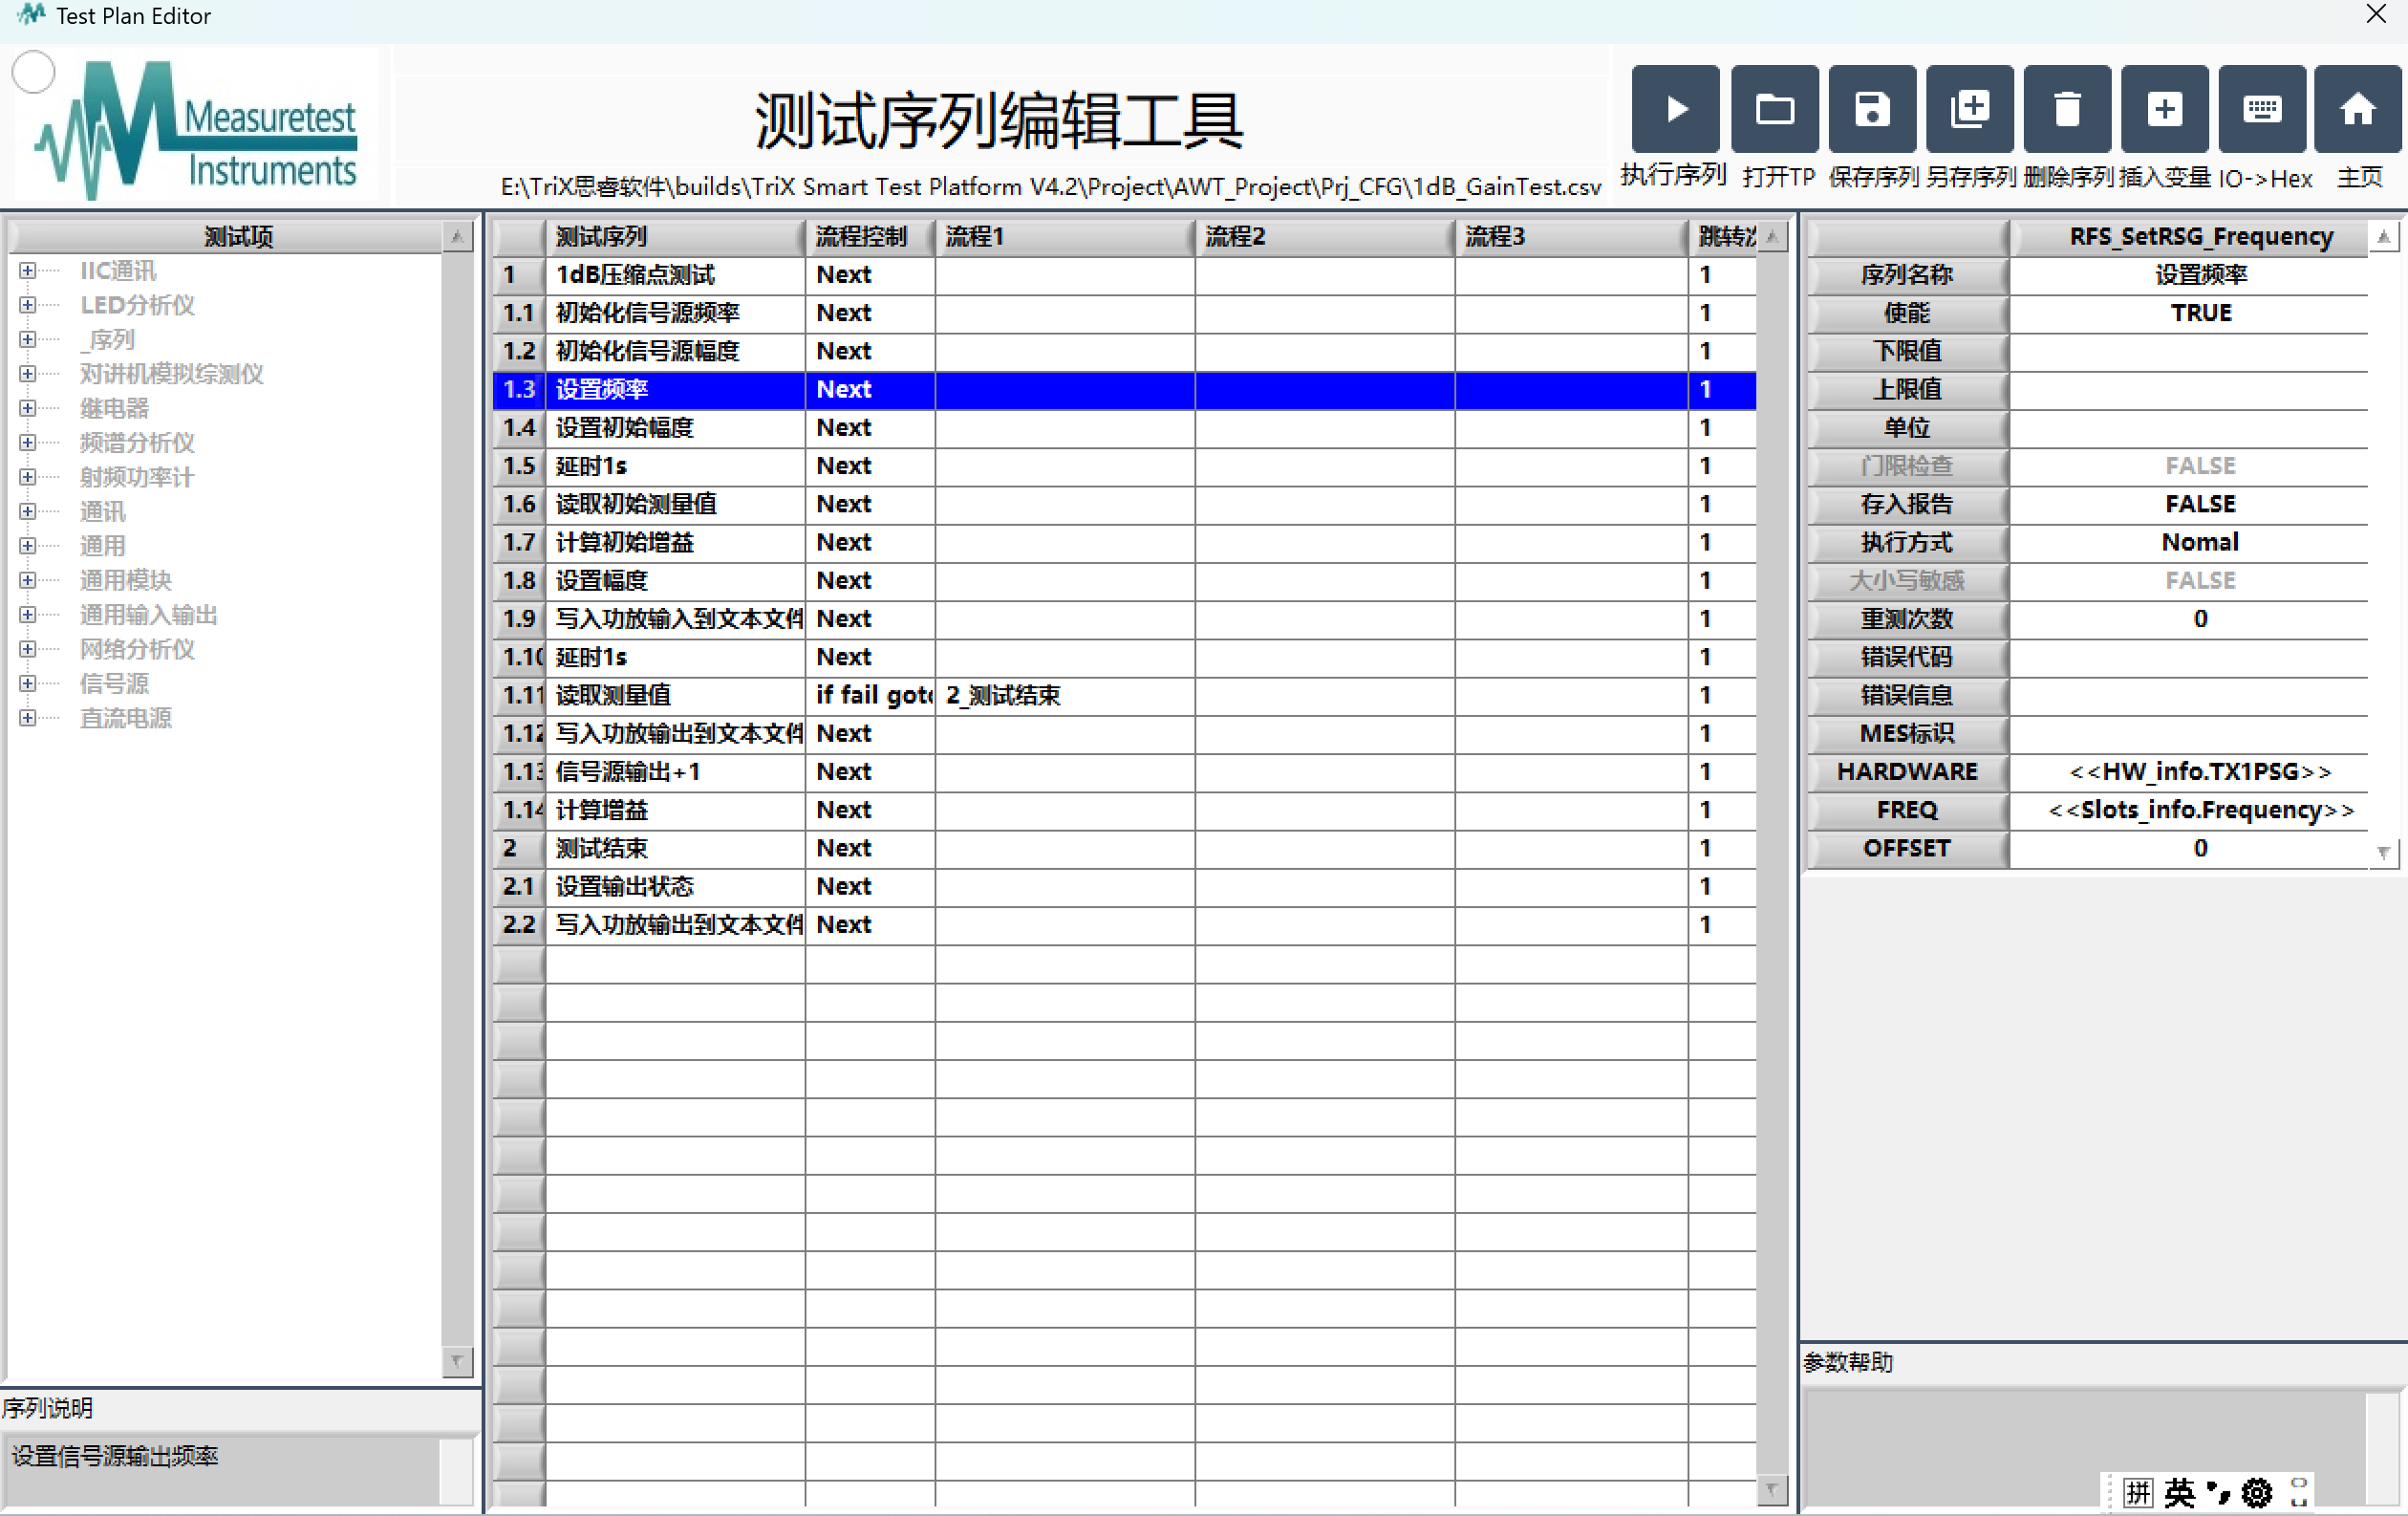Delete the sequence using the trash icon
The image size is (2408, 1516).
[2066, 109]
